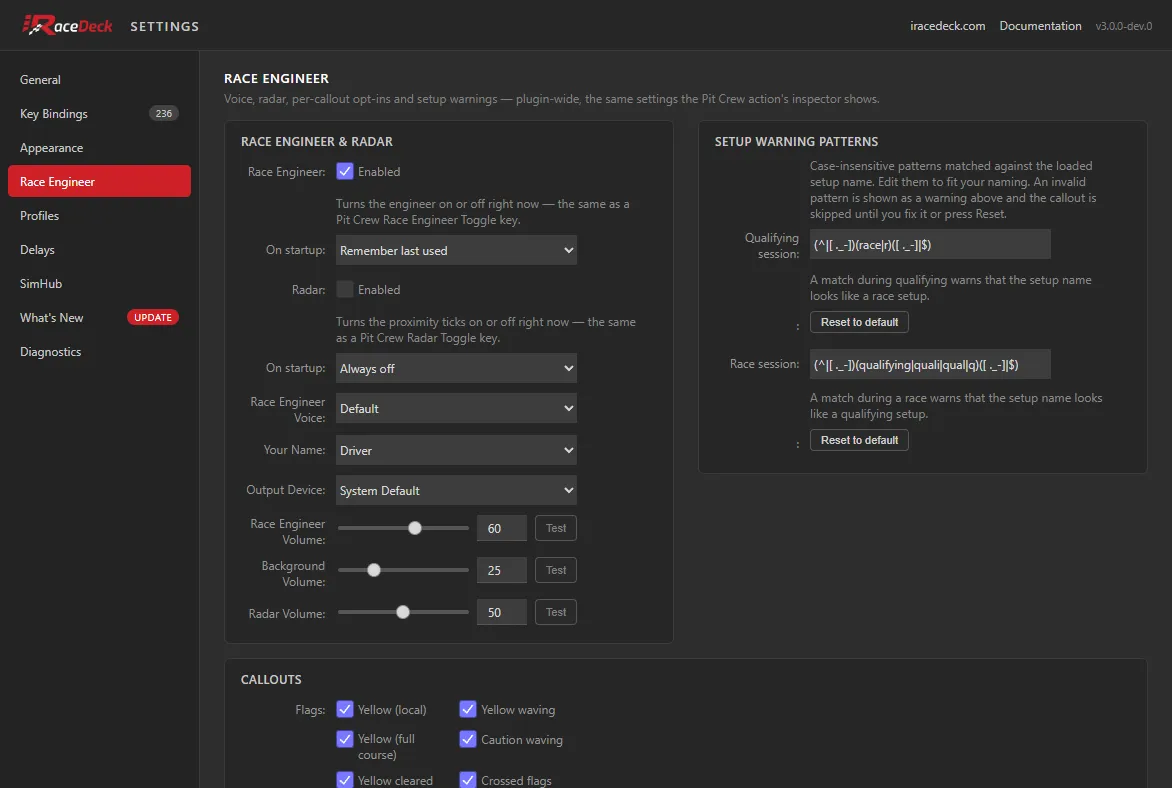
Task: Toggle the Yellow waving checkbox
Action: pos(468,709)
